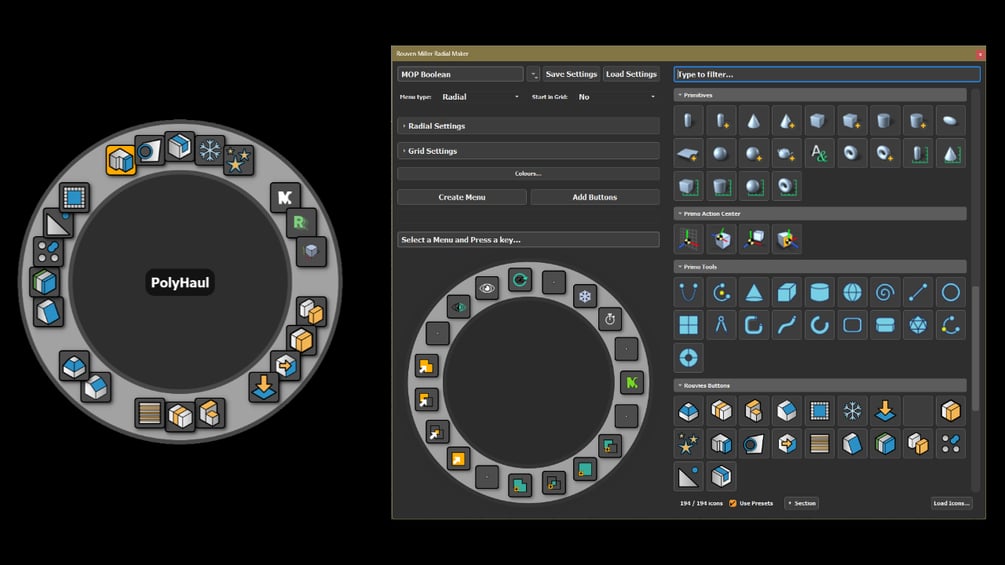Select the green R icon in PolyHaul radial
The height and width of the screenshot is (565, 1005).
click(300, 223)
